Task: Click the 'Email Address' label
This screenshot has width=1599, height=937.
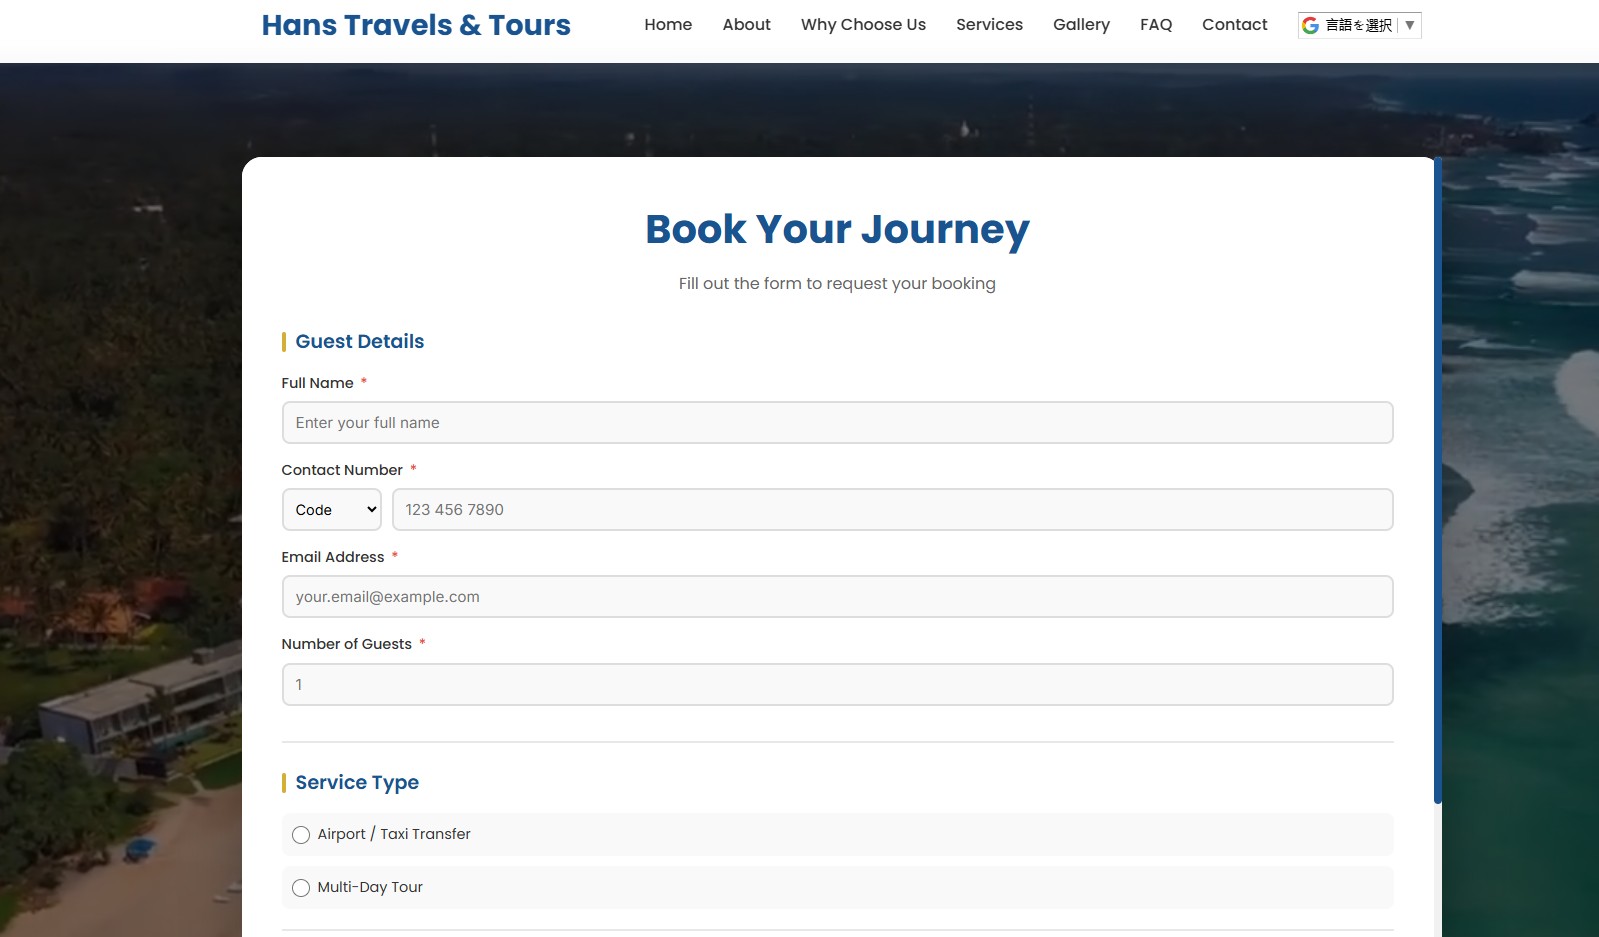Action: pos(333,557)
